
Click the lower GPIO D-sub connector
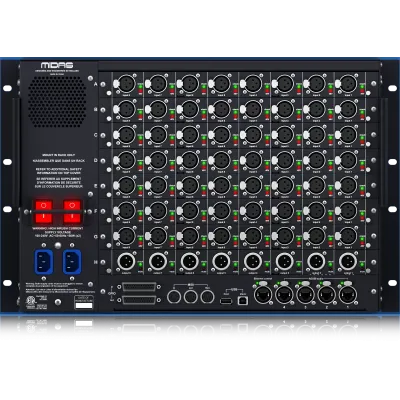coord(140,300)
